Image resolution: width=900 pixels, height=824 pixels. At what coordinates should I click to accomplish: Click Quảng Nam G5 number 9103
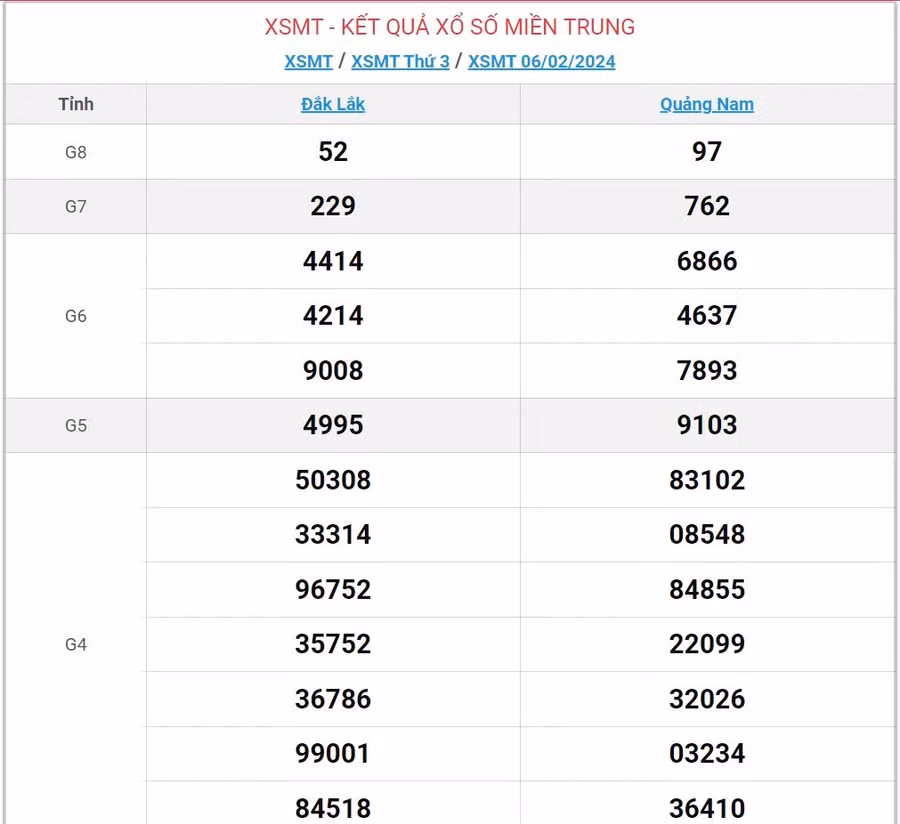coord(707,425)
